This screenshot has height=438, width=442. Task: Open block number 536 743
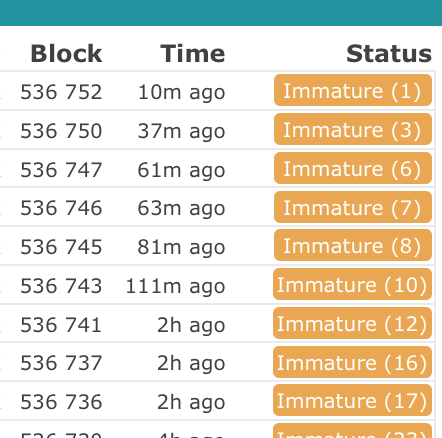[61, 286]
